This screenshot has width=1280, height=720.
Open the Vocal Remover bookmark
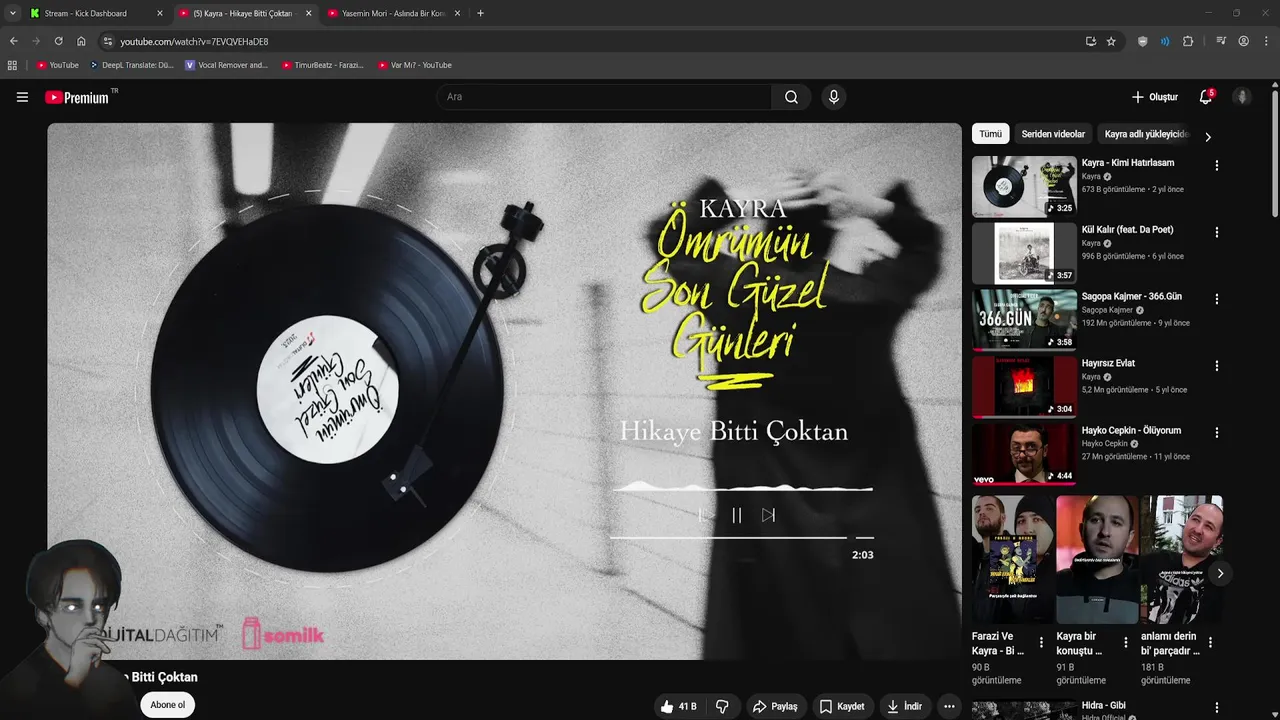(227, 65)
